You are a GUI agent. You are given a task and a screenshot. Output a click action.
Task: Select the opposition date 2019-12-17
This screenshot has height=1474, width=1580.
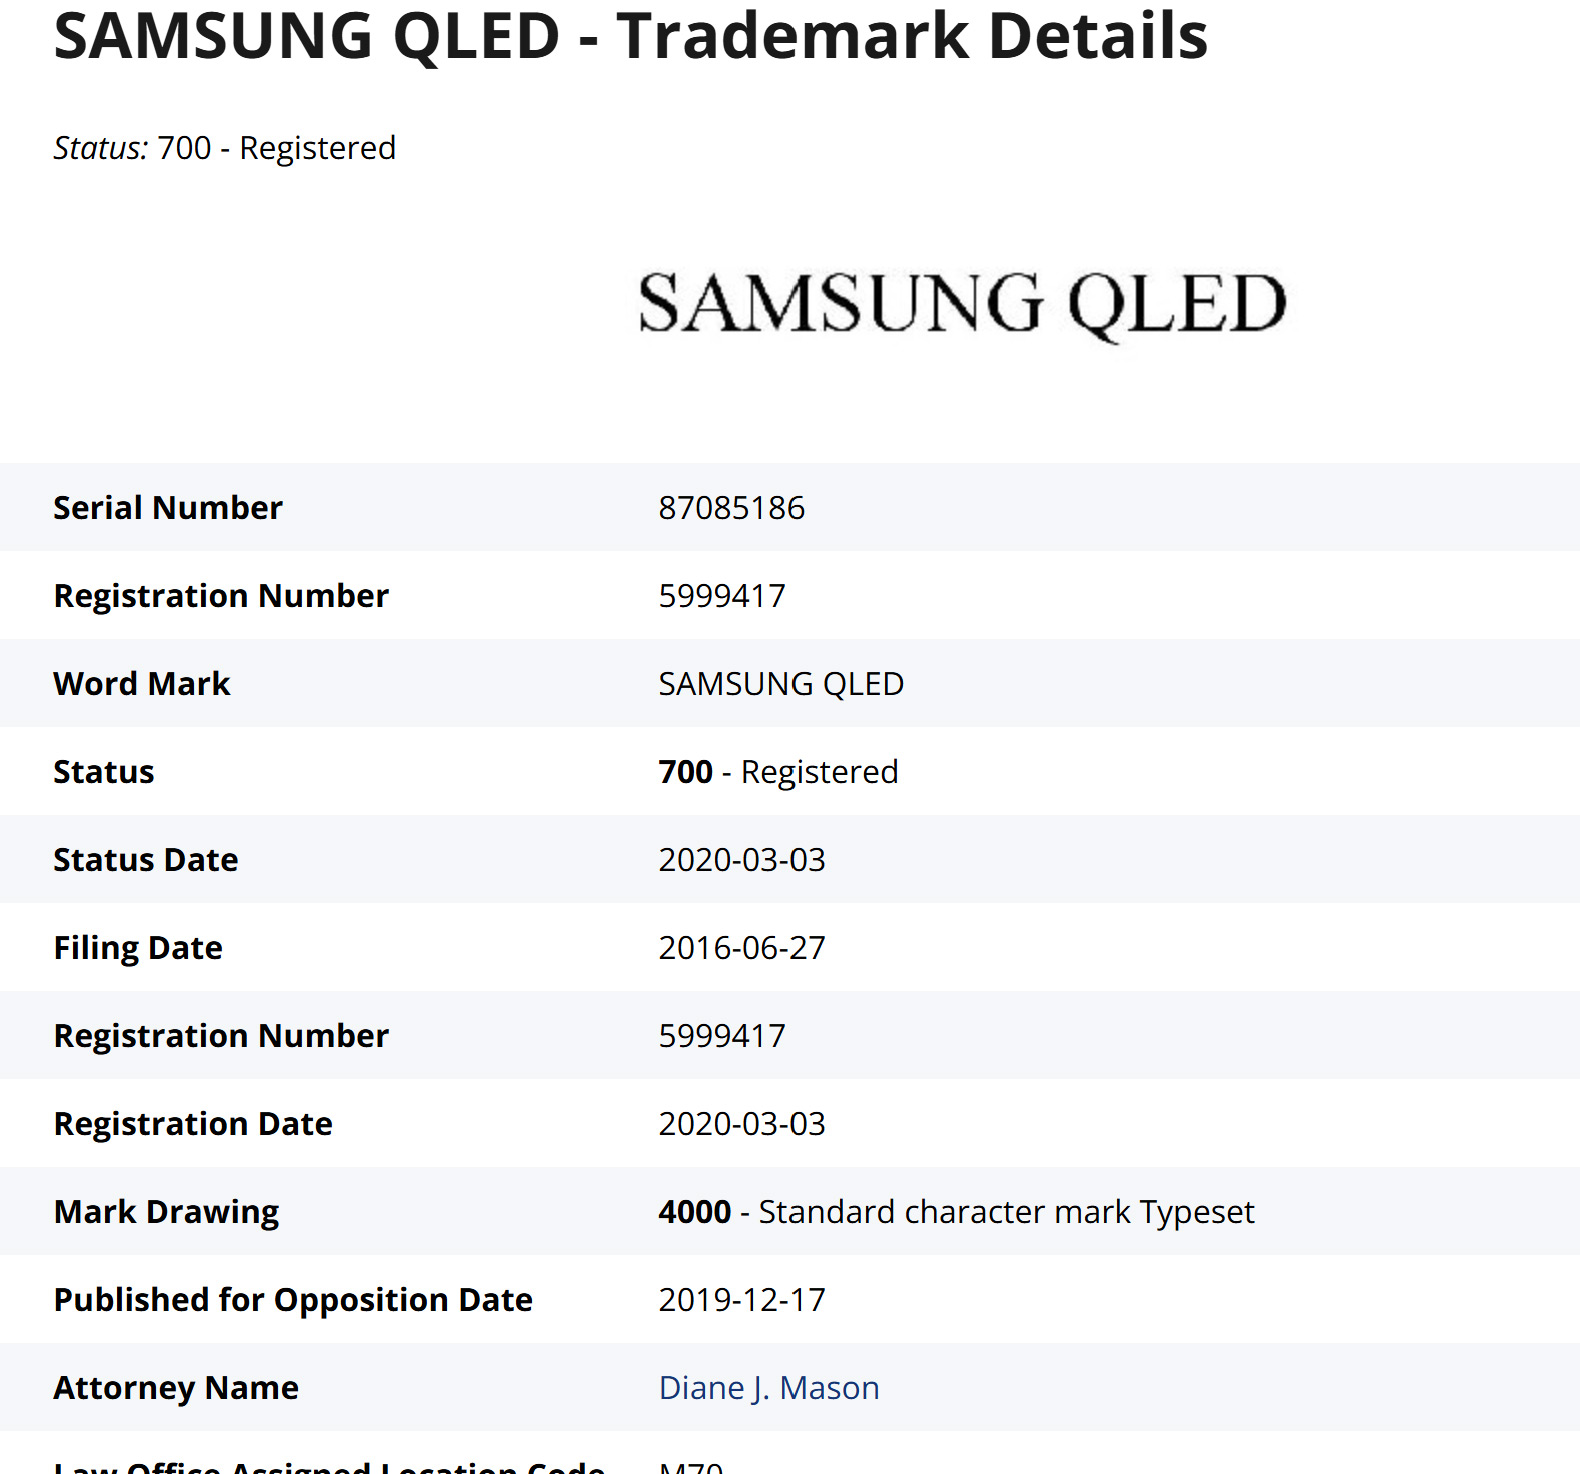[741, 1300]
